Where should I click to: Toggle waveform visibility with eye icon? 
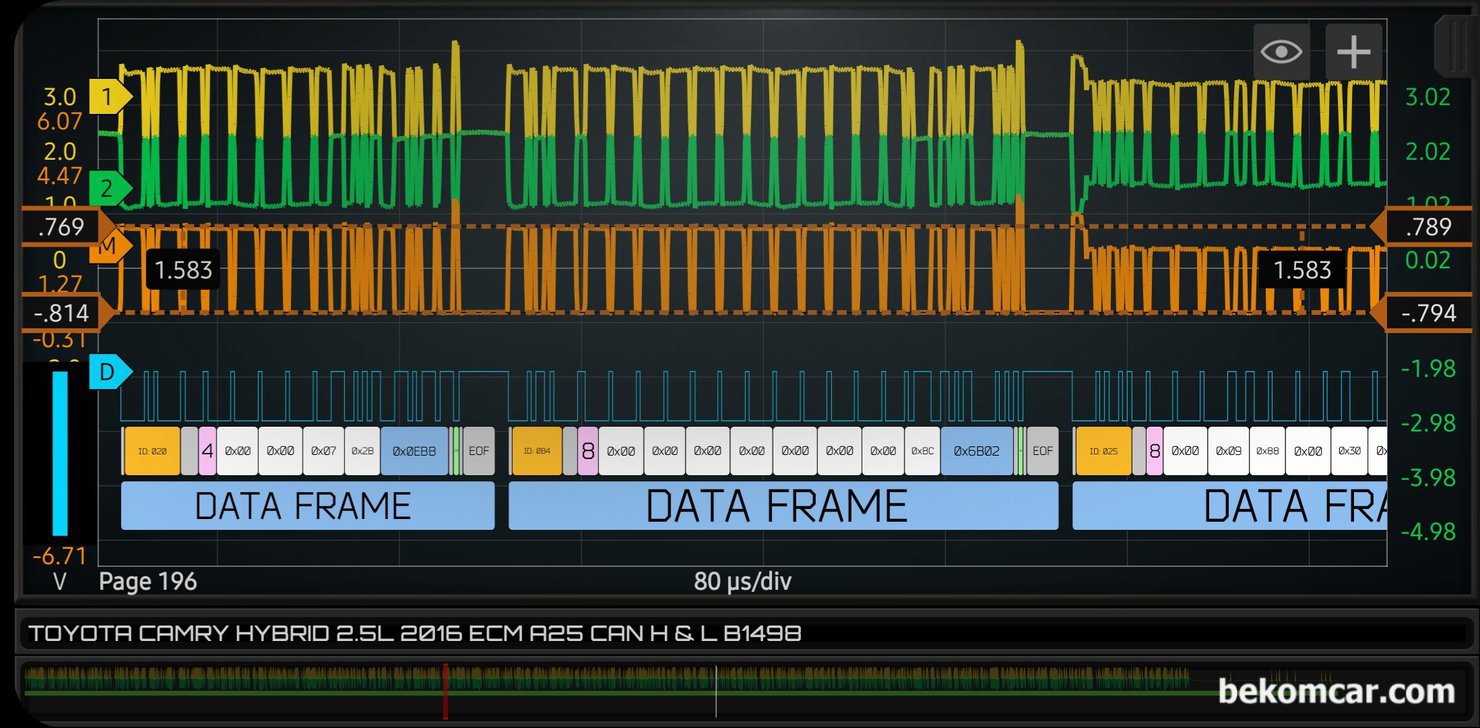click(x=1281, y=52)
